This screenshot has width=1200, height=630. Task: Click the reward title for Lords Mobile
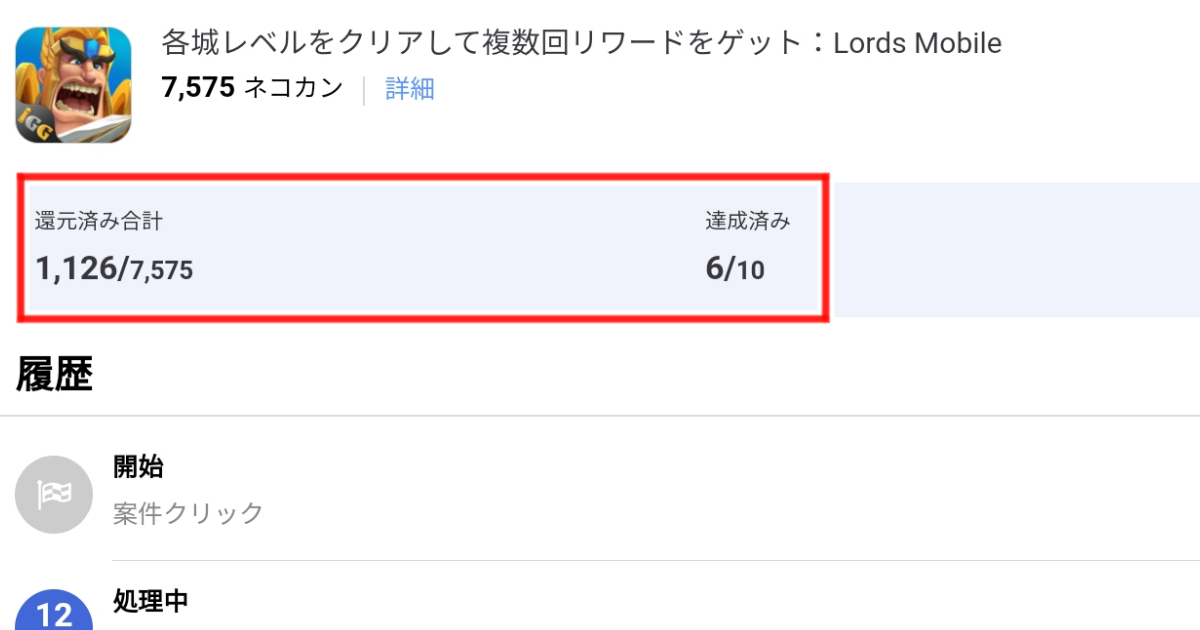(580, 42)
